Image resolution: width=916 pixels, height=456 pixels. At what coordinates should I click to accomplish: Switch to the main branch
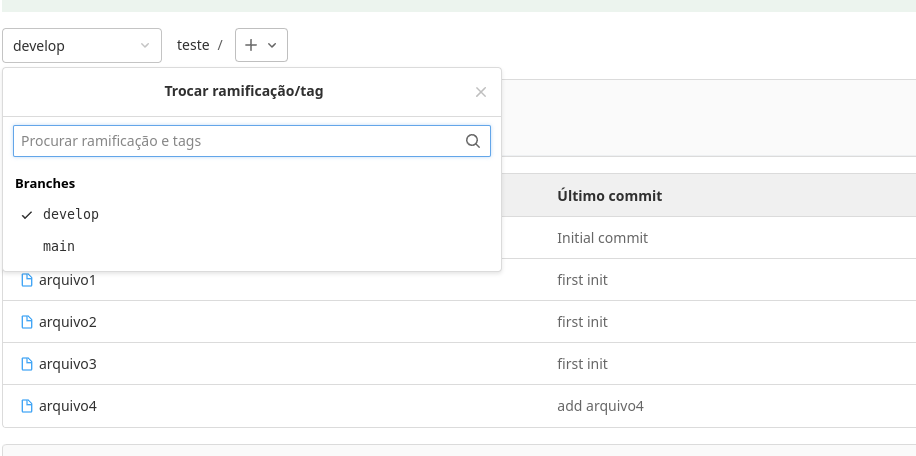click(59, 246)
